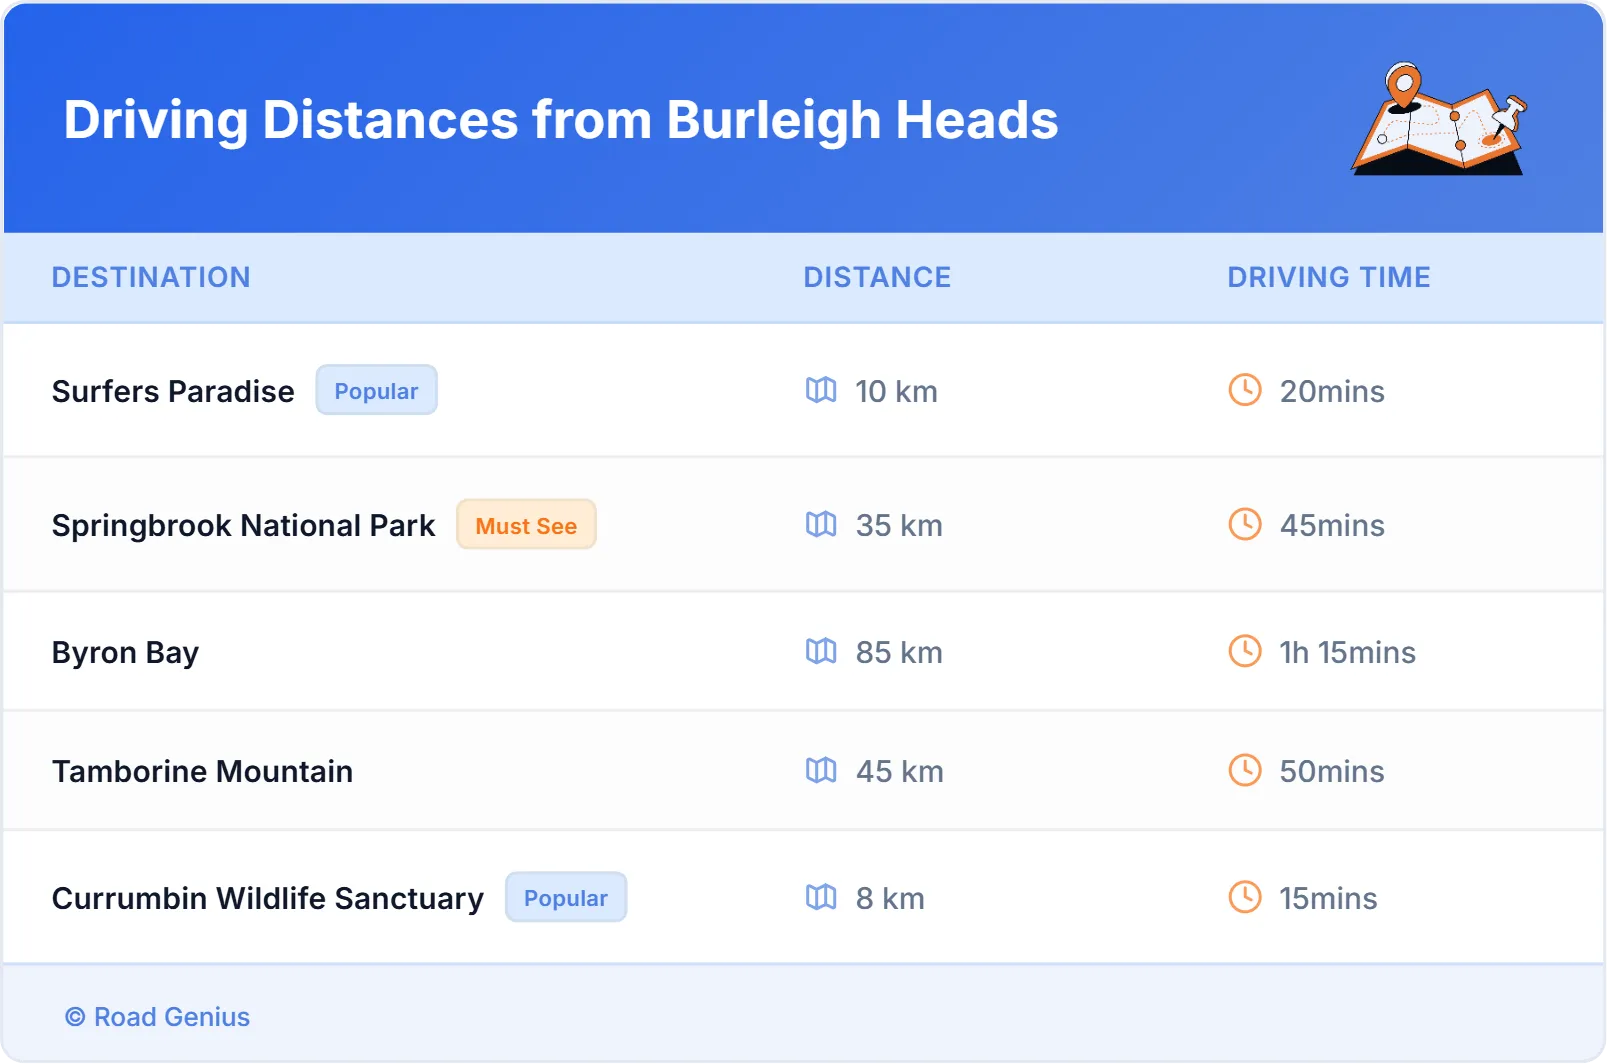The height and width of the screenshot is (1064, 1608).
Task: Click the map icon beside 10 km
Action: coord(821,390)
